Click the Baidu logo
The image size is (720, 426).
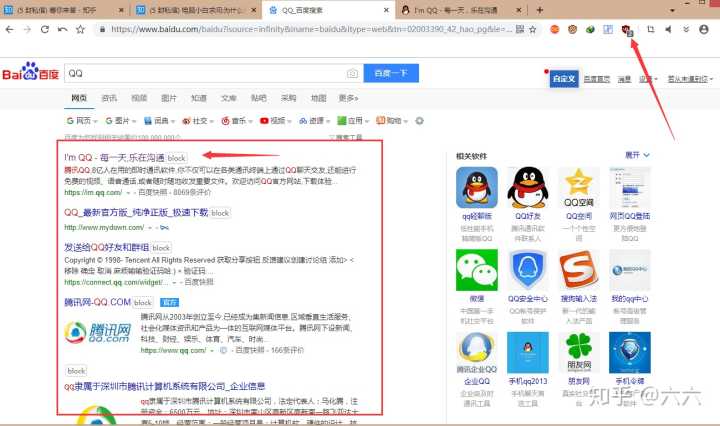point(31,72)
